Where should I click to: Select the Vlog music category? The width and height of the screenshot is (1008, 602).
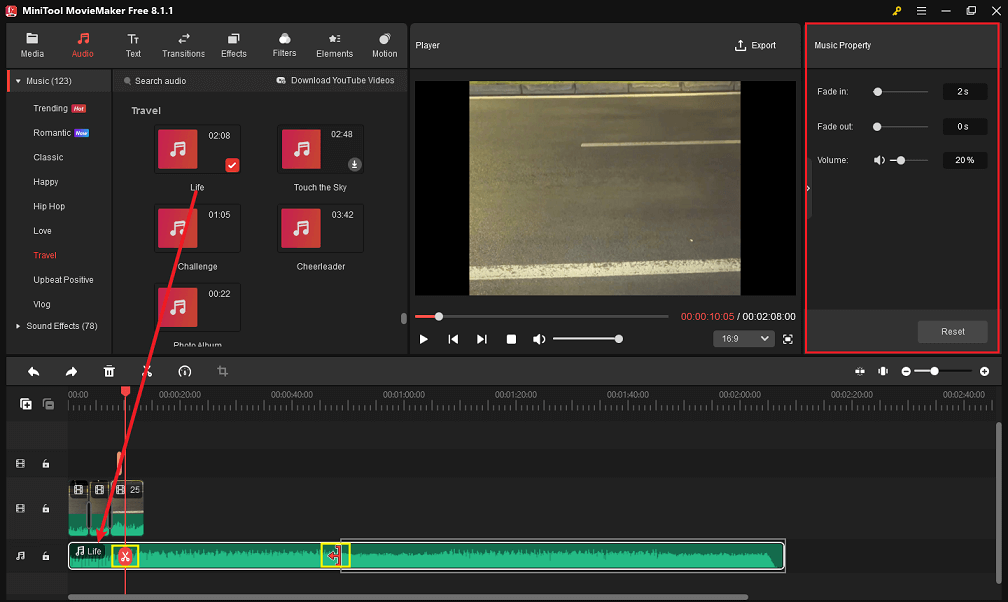point(42,304)
